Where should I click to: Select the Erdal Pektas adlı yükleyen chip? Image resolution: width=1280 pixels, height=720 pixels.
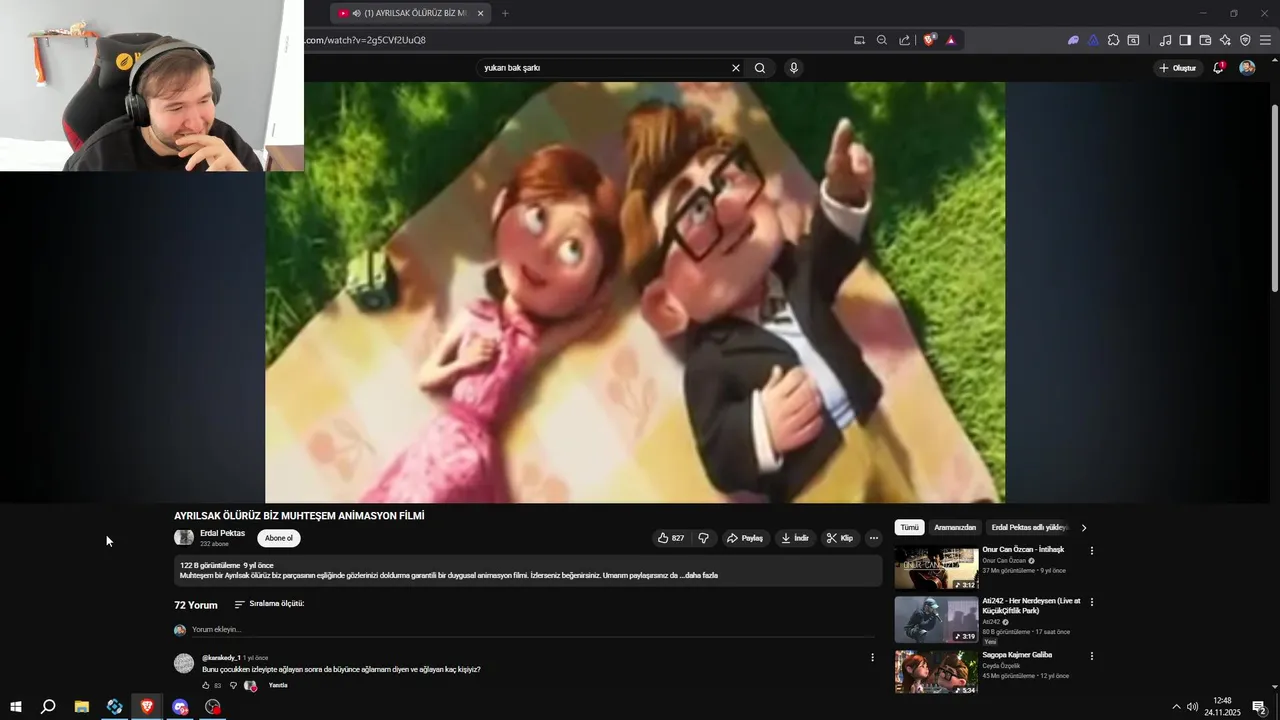1029,527
